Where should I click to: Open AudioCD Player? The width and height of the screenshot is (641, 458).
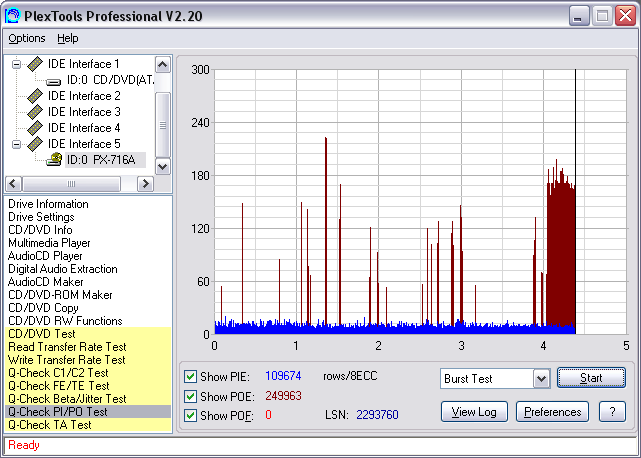[45, 256]
